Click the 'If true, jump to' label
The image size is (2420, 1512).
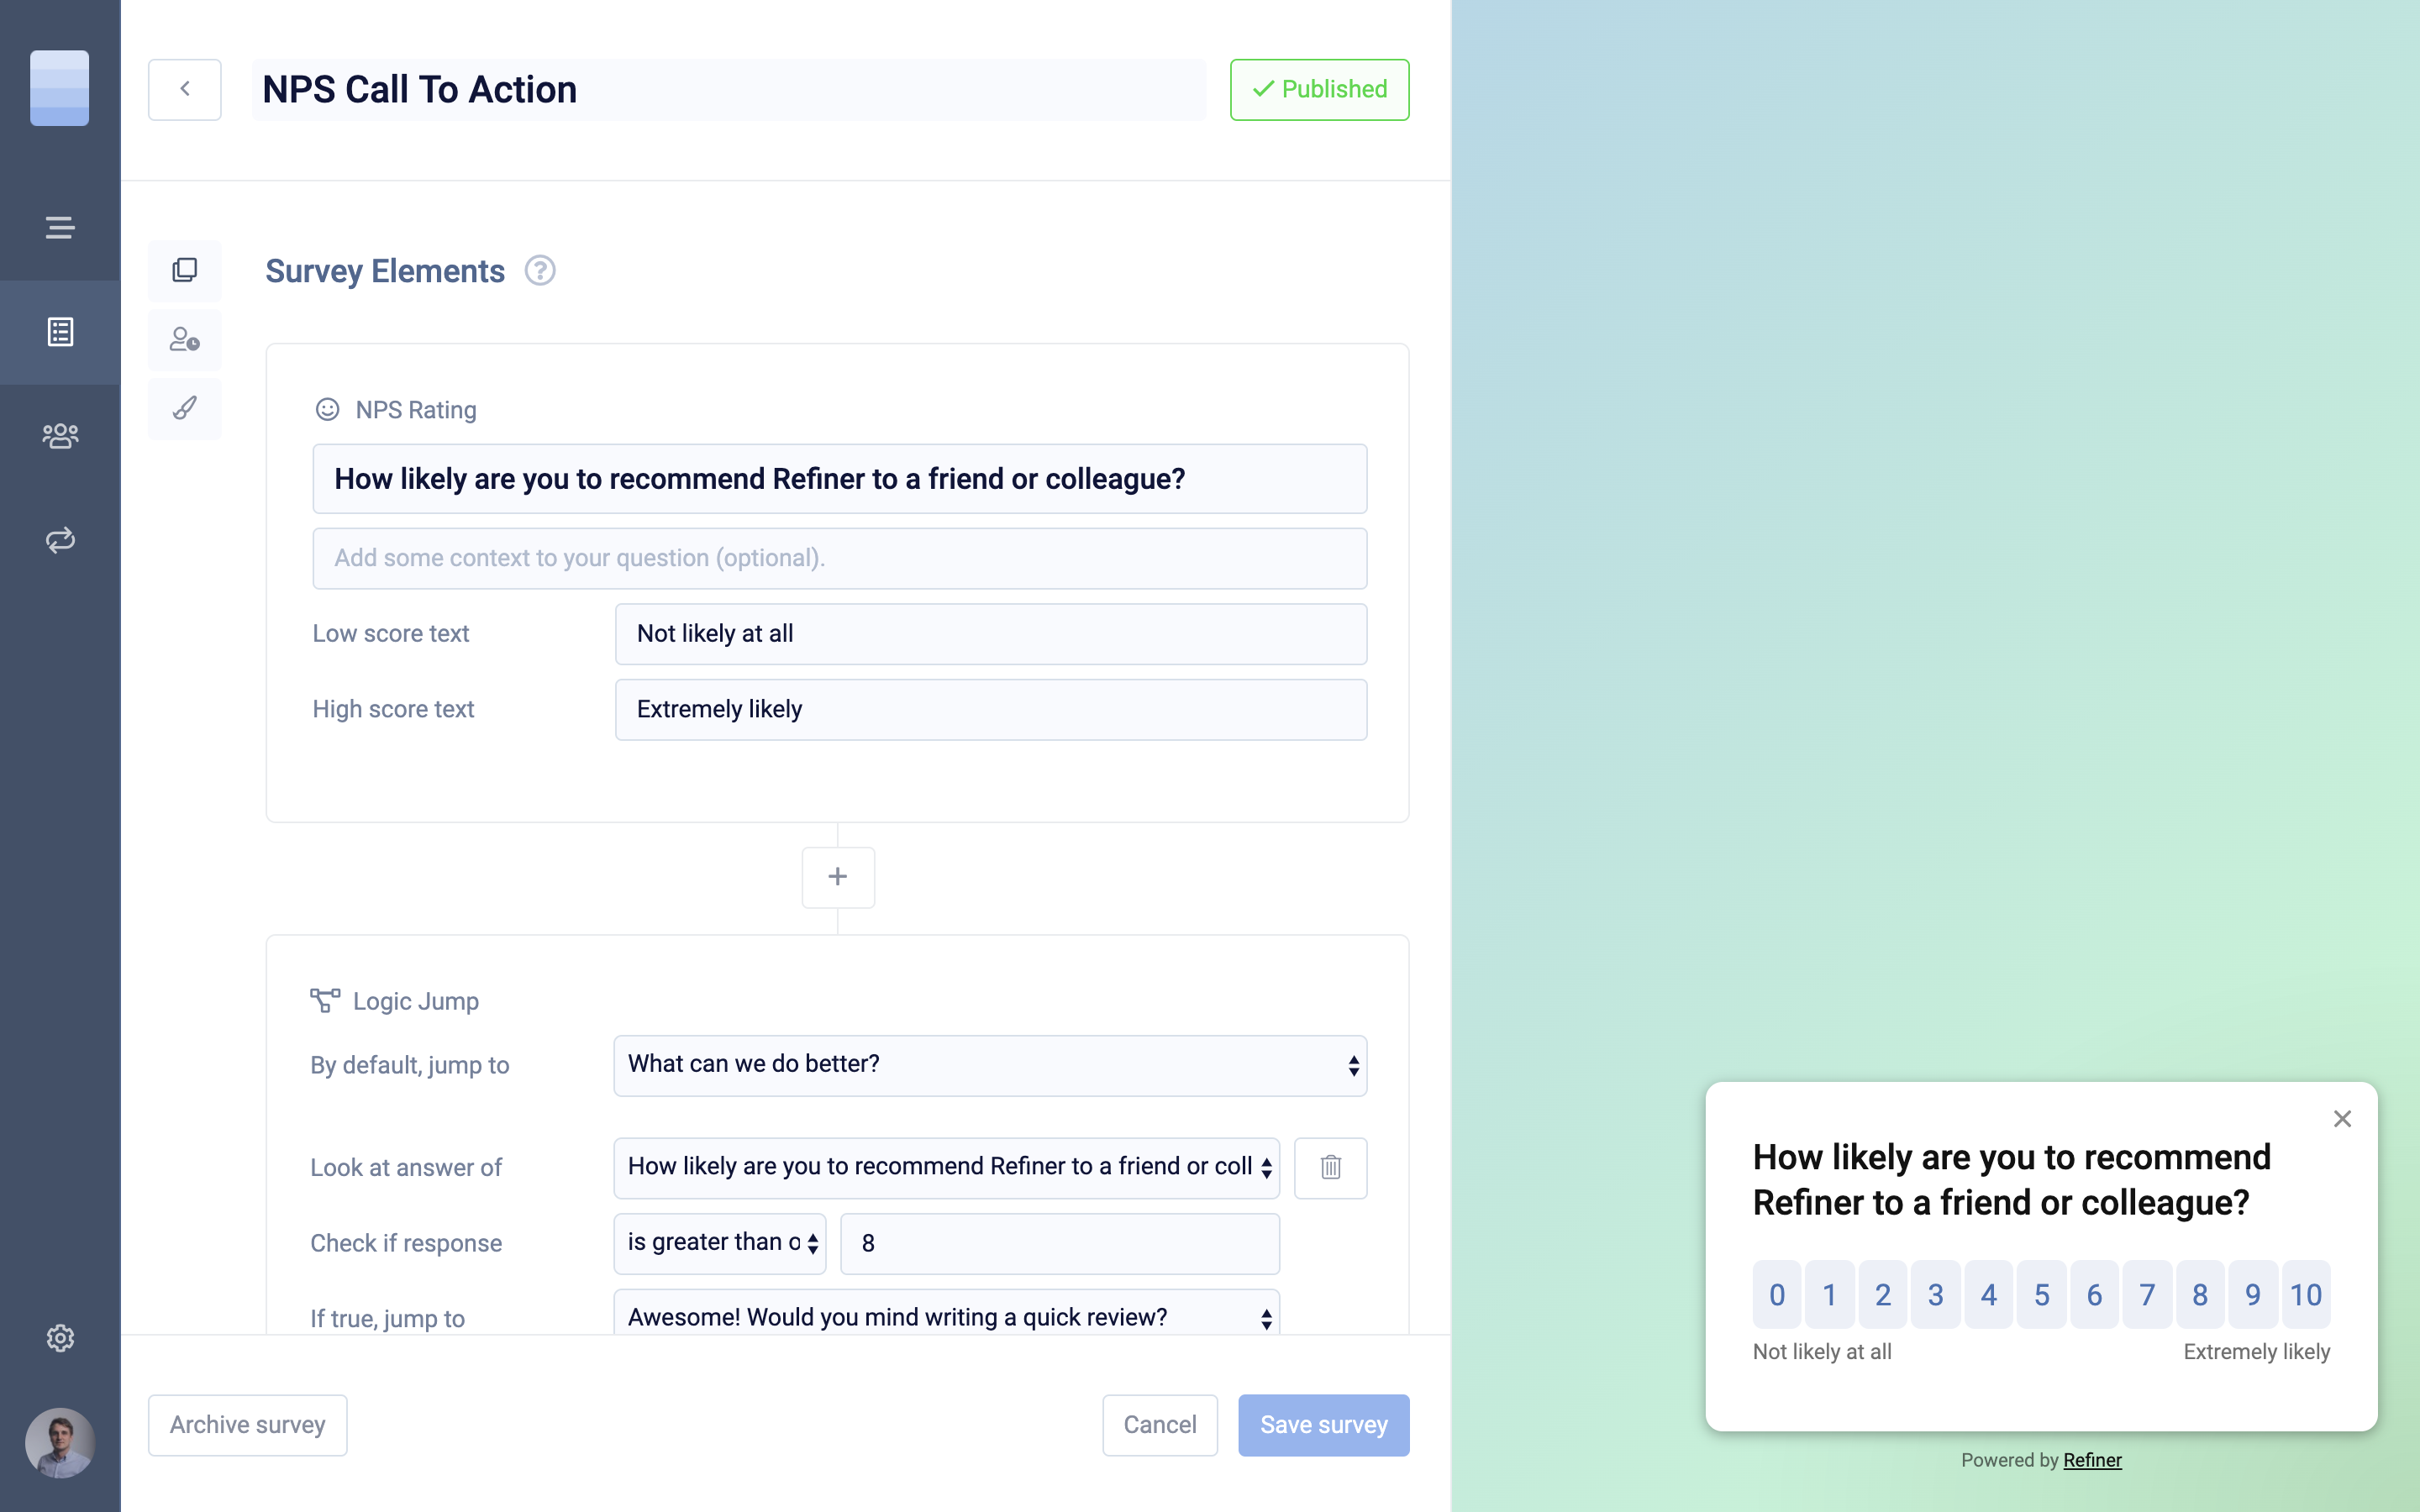(388, 1319)
